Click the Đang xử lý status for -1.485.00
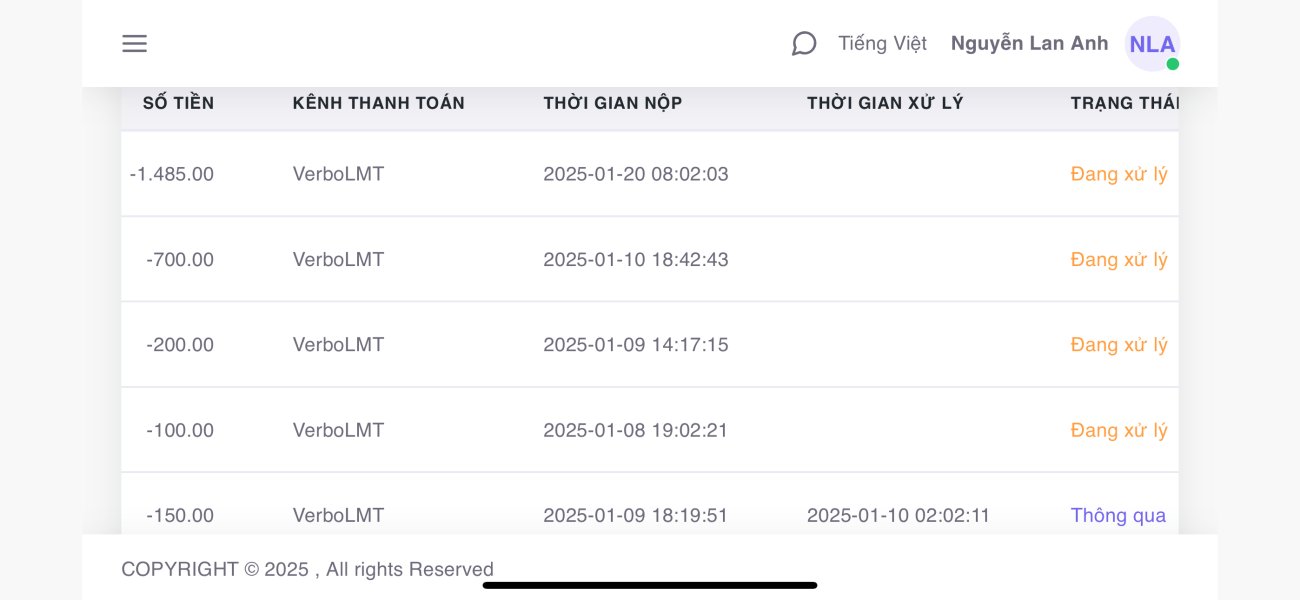 [1118, 174]
